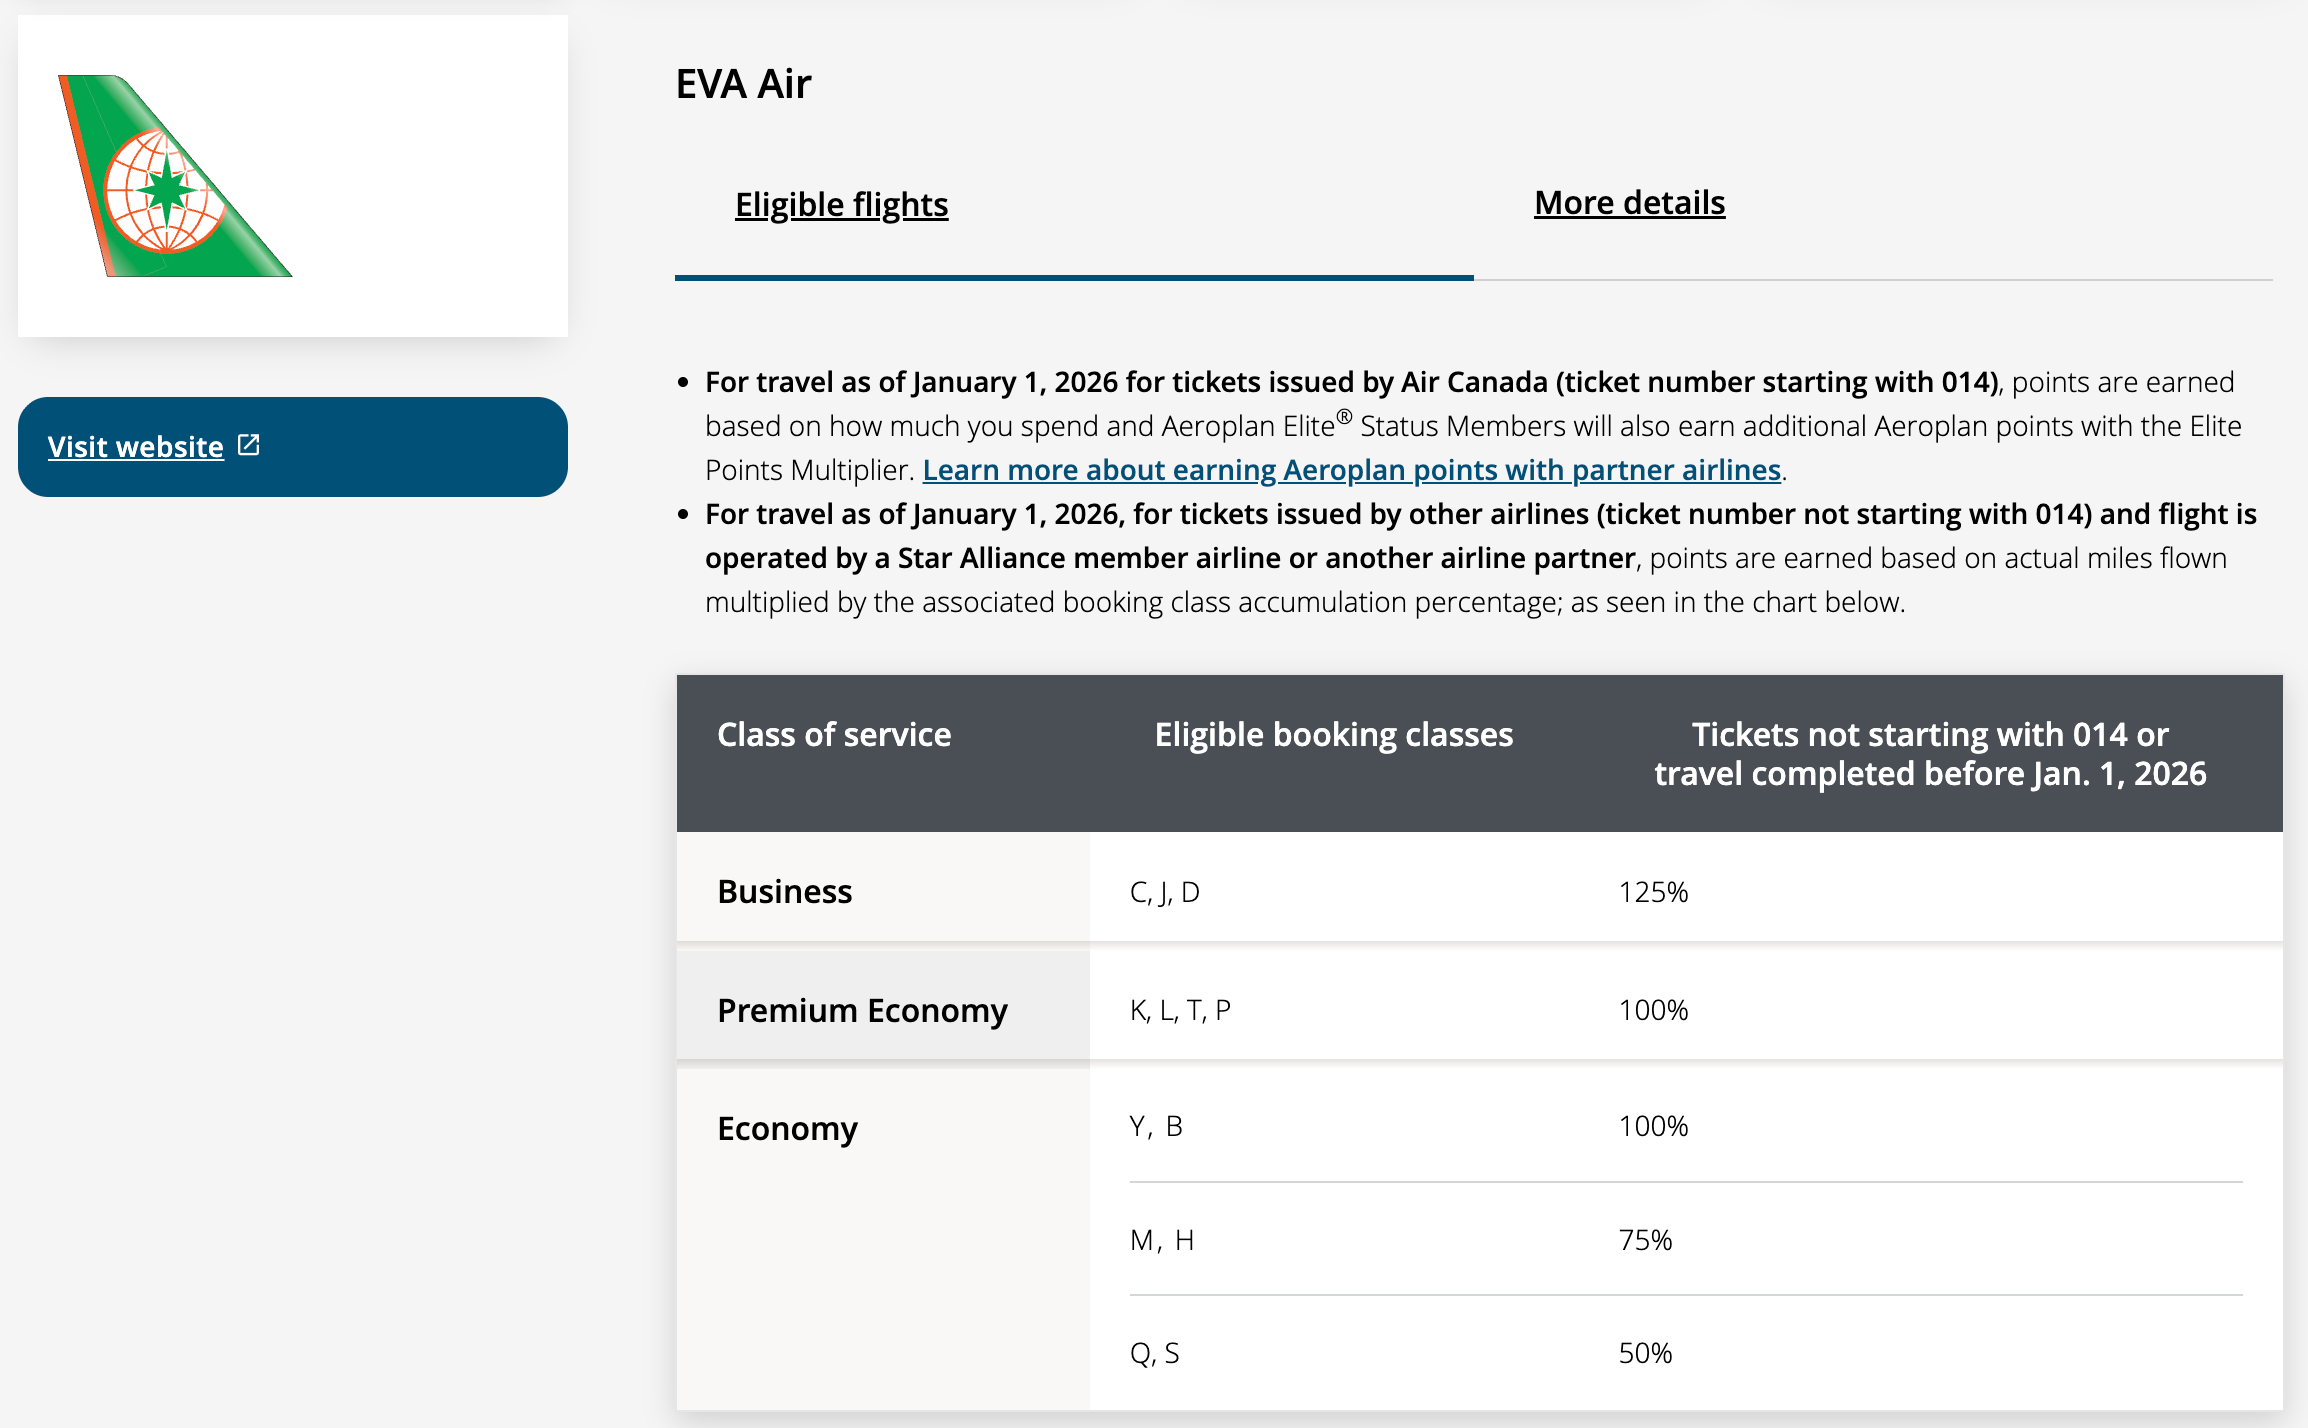2308x1428 pixels.
Task: Select the Eligible flights tab
Action: (x=841, y=204)
